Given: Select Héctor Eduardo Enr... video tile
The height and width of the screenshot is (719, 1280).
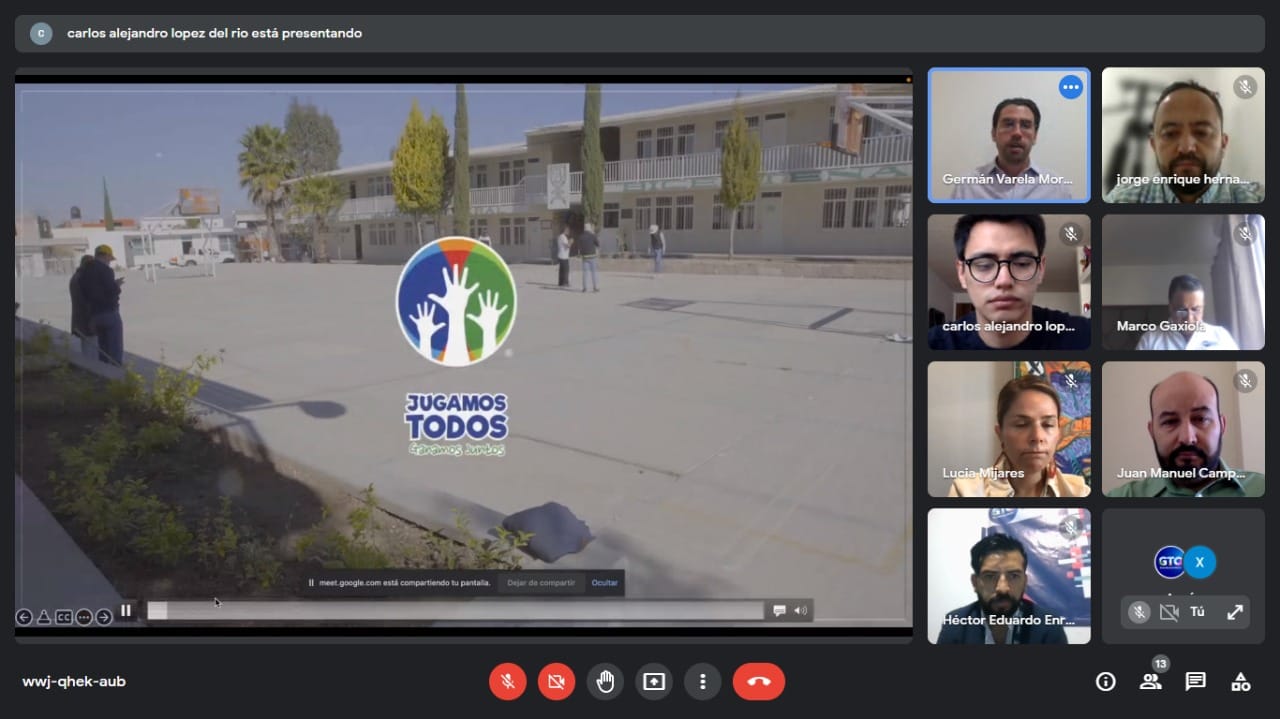Looking at the screenshot, I should pos(1009,576).
